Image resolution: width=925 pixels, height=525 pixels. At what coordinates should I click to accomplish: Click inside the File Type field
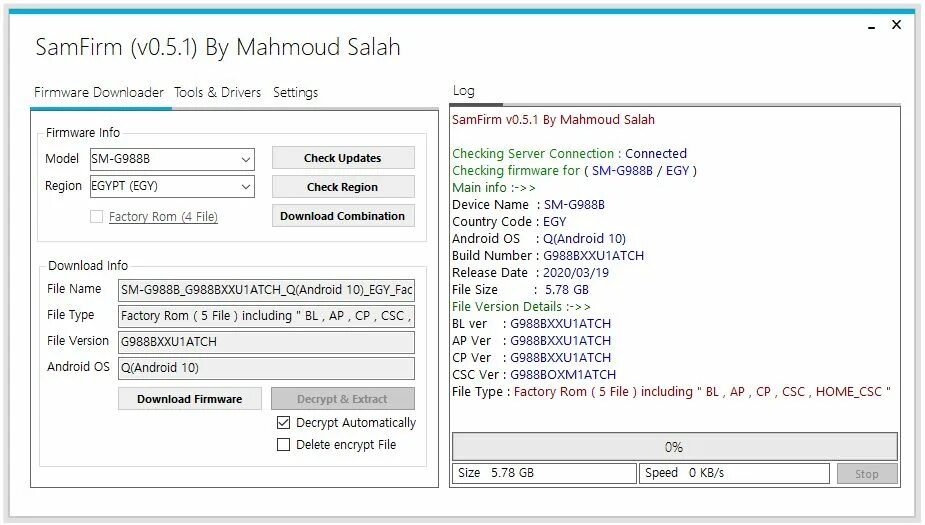266,316
